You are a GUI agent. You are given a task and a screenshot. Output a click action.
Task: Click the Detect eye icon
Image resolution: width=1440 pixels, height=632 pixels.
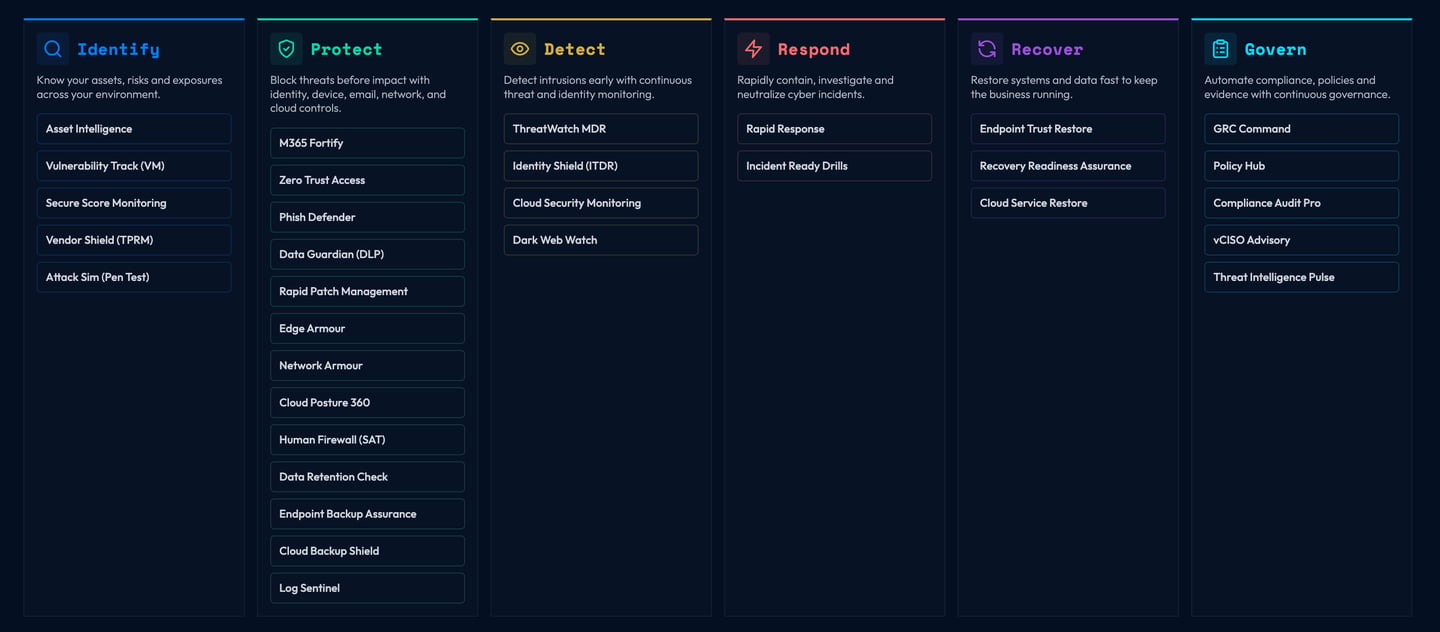[x=520, y=49]
